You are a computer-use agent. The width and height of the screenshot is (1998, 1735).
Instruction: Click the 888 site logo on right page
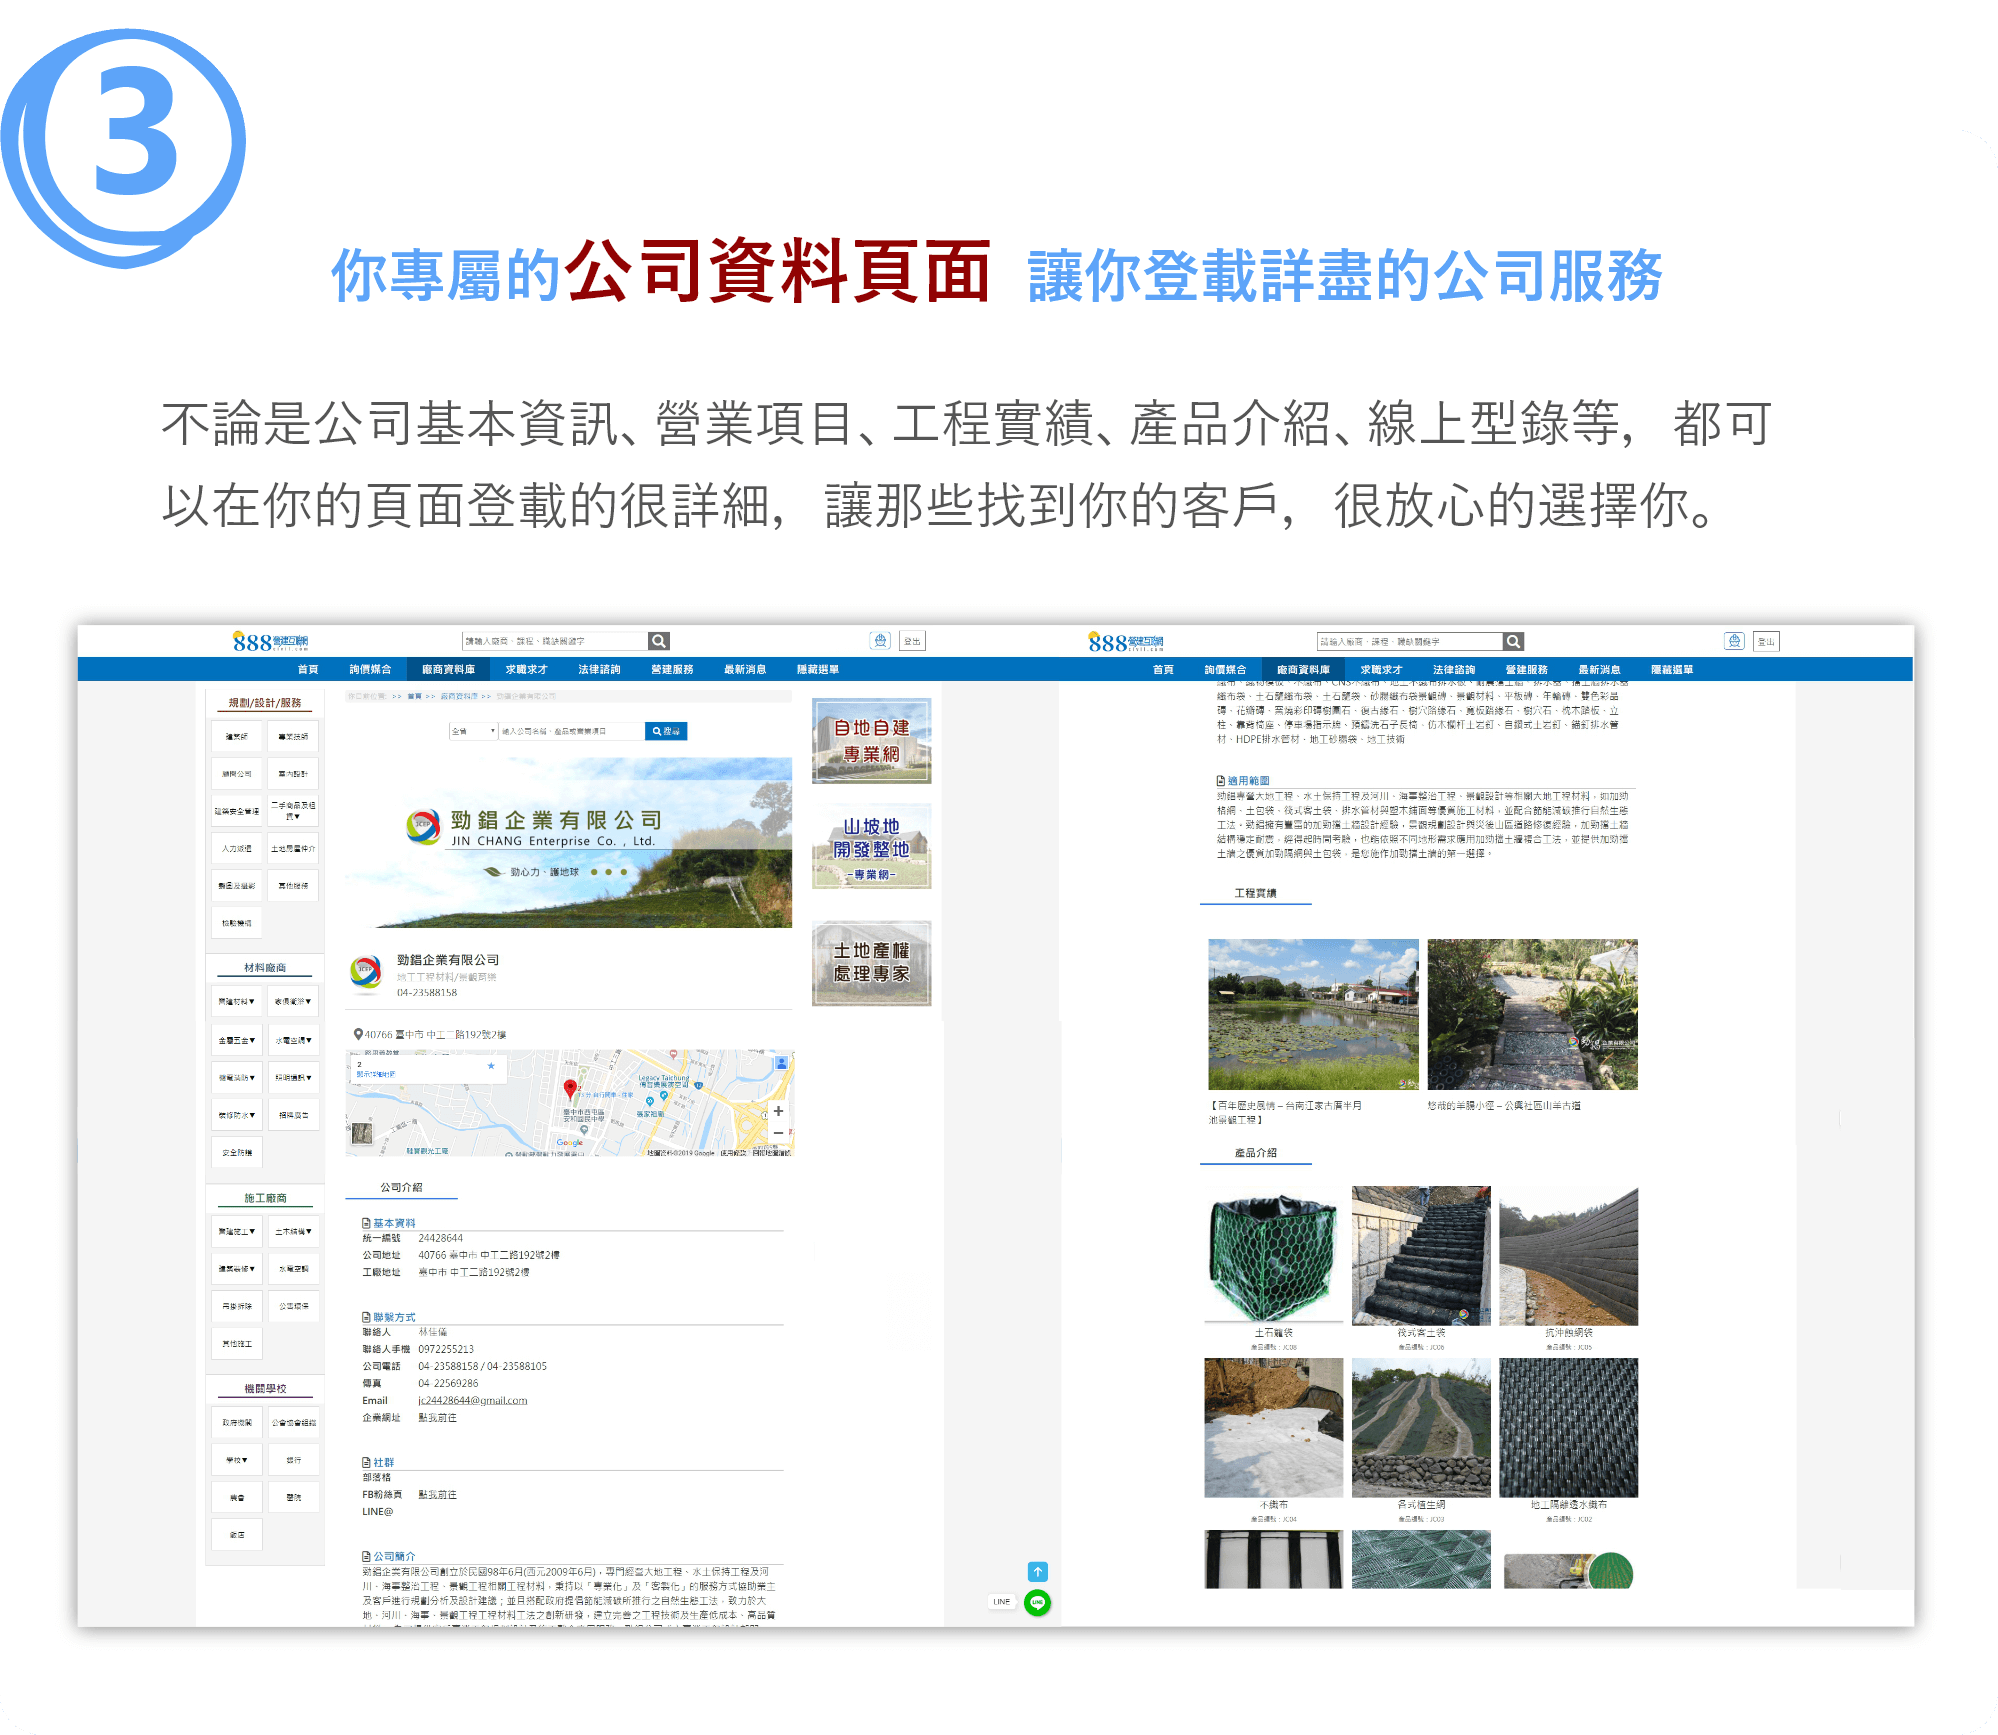click(1125, 641)
